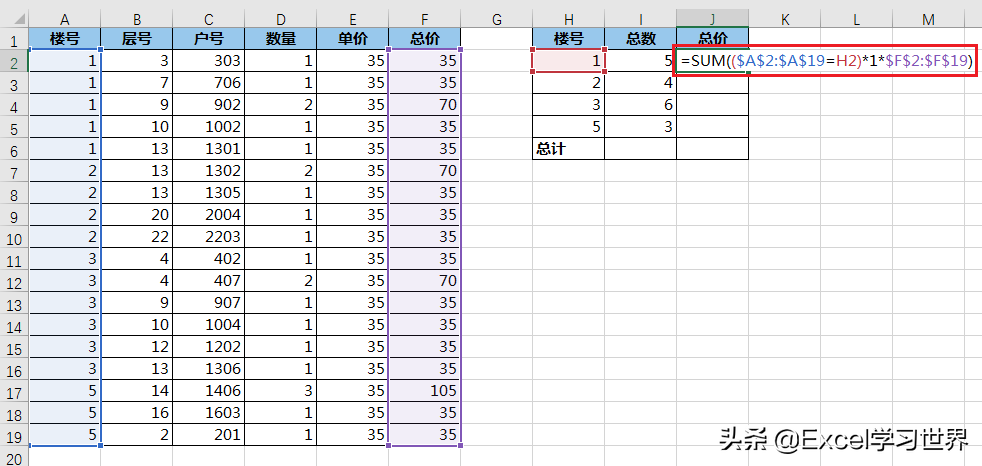Click header cell 总价 in column F
Image resolution: width=982 pixels, height=466 pixels.
(425, 39)
